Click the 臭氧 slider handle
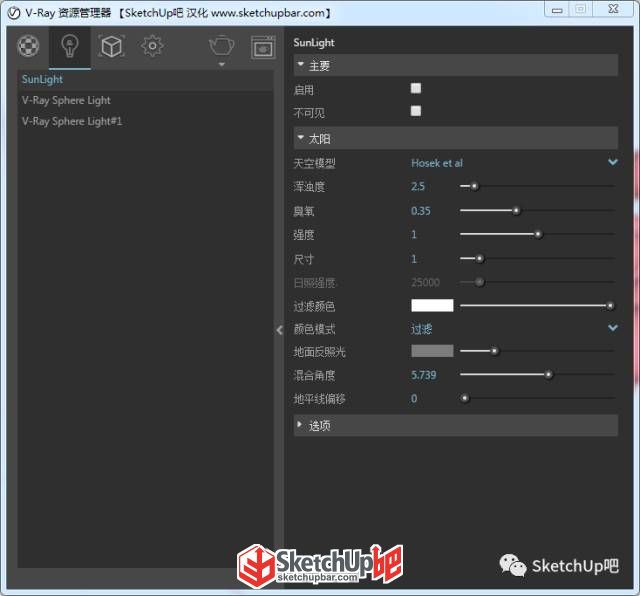Viewport: 640px width, 596px height. click(x=516, y=211)
